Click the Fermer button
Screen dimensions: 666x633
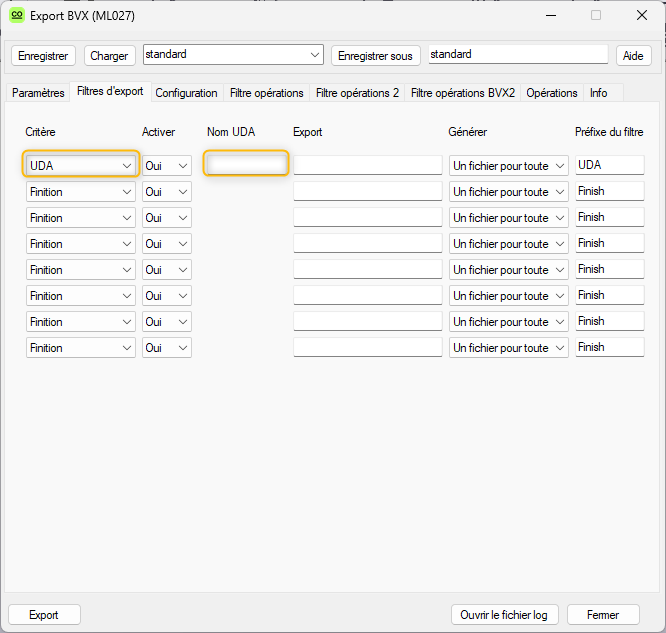[603, 615]
